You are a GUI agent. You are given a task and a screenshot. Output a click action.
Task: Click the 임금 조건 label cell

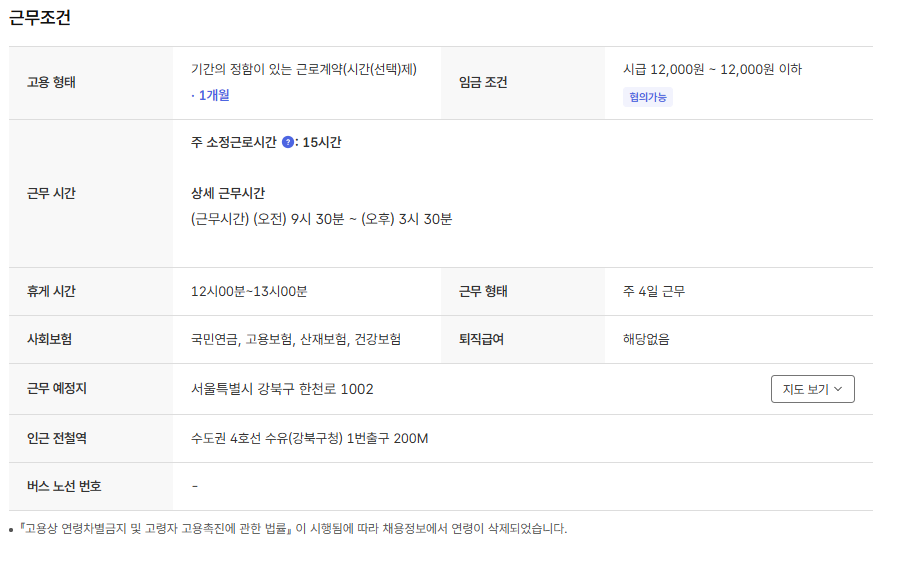coord(483,83)
